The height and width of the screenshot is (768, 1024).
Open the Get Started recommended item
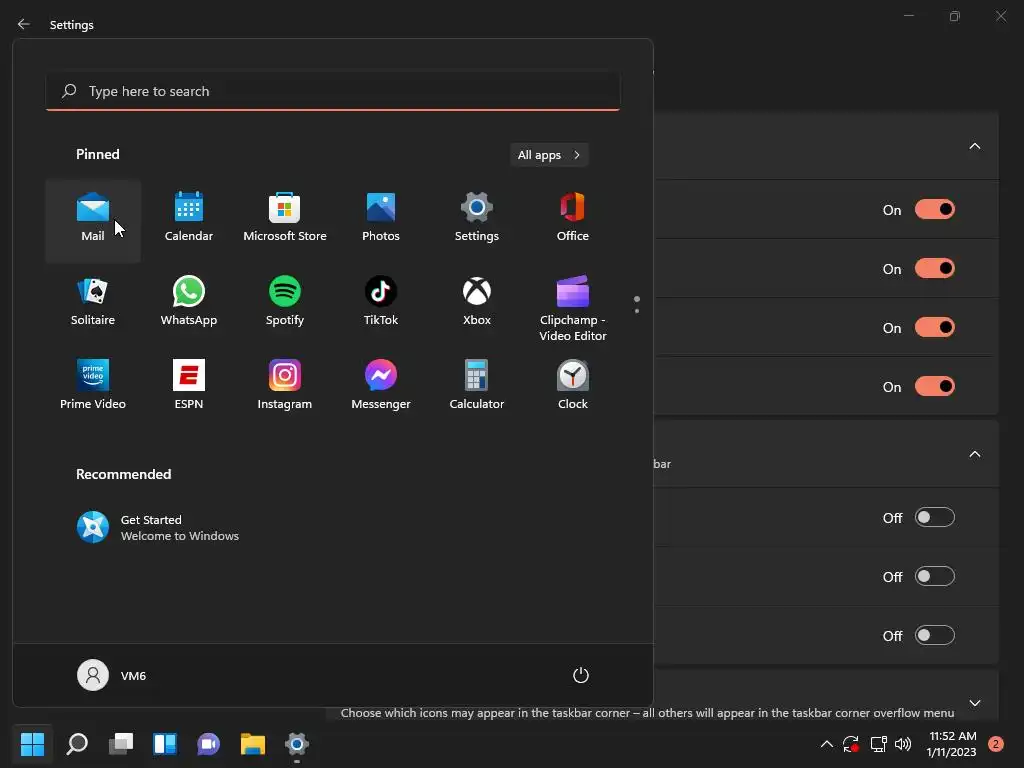pos(159,527)
